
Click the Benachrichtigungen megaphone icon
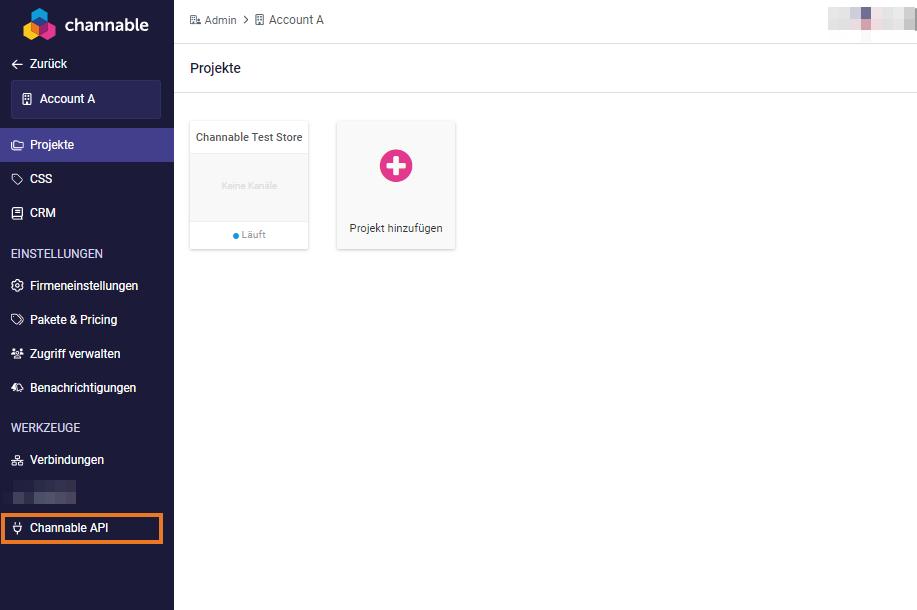click(x=17, y=388)
